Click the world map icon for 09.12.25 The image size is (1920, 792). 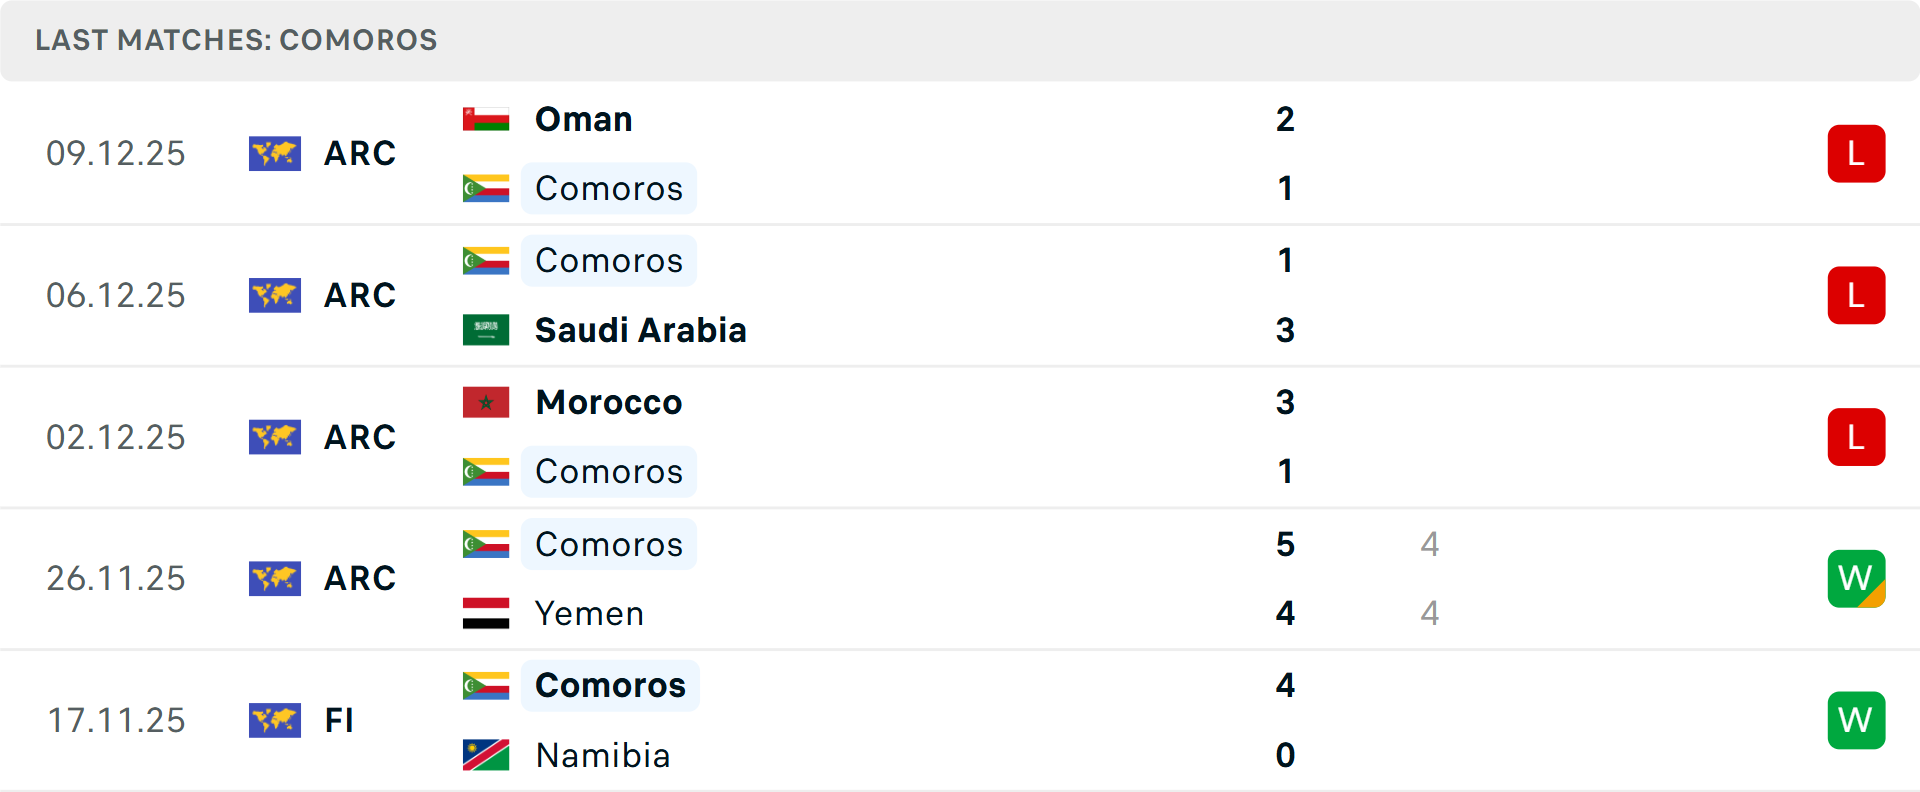[275, 153]
